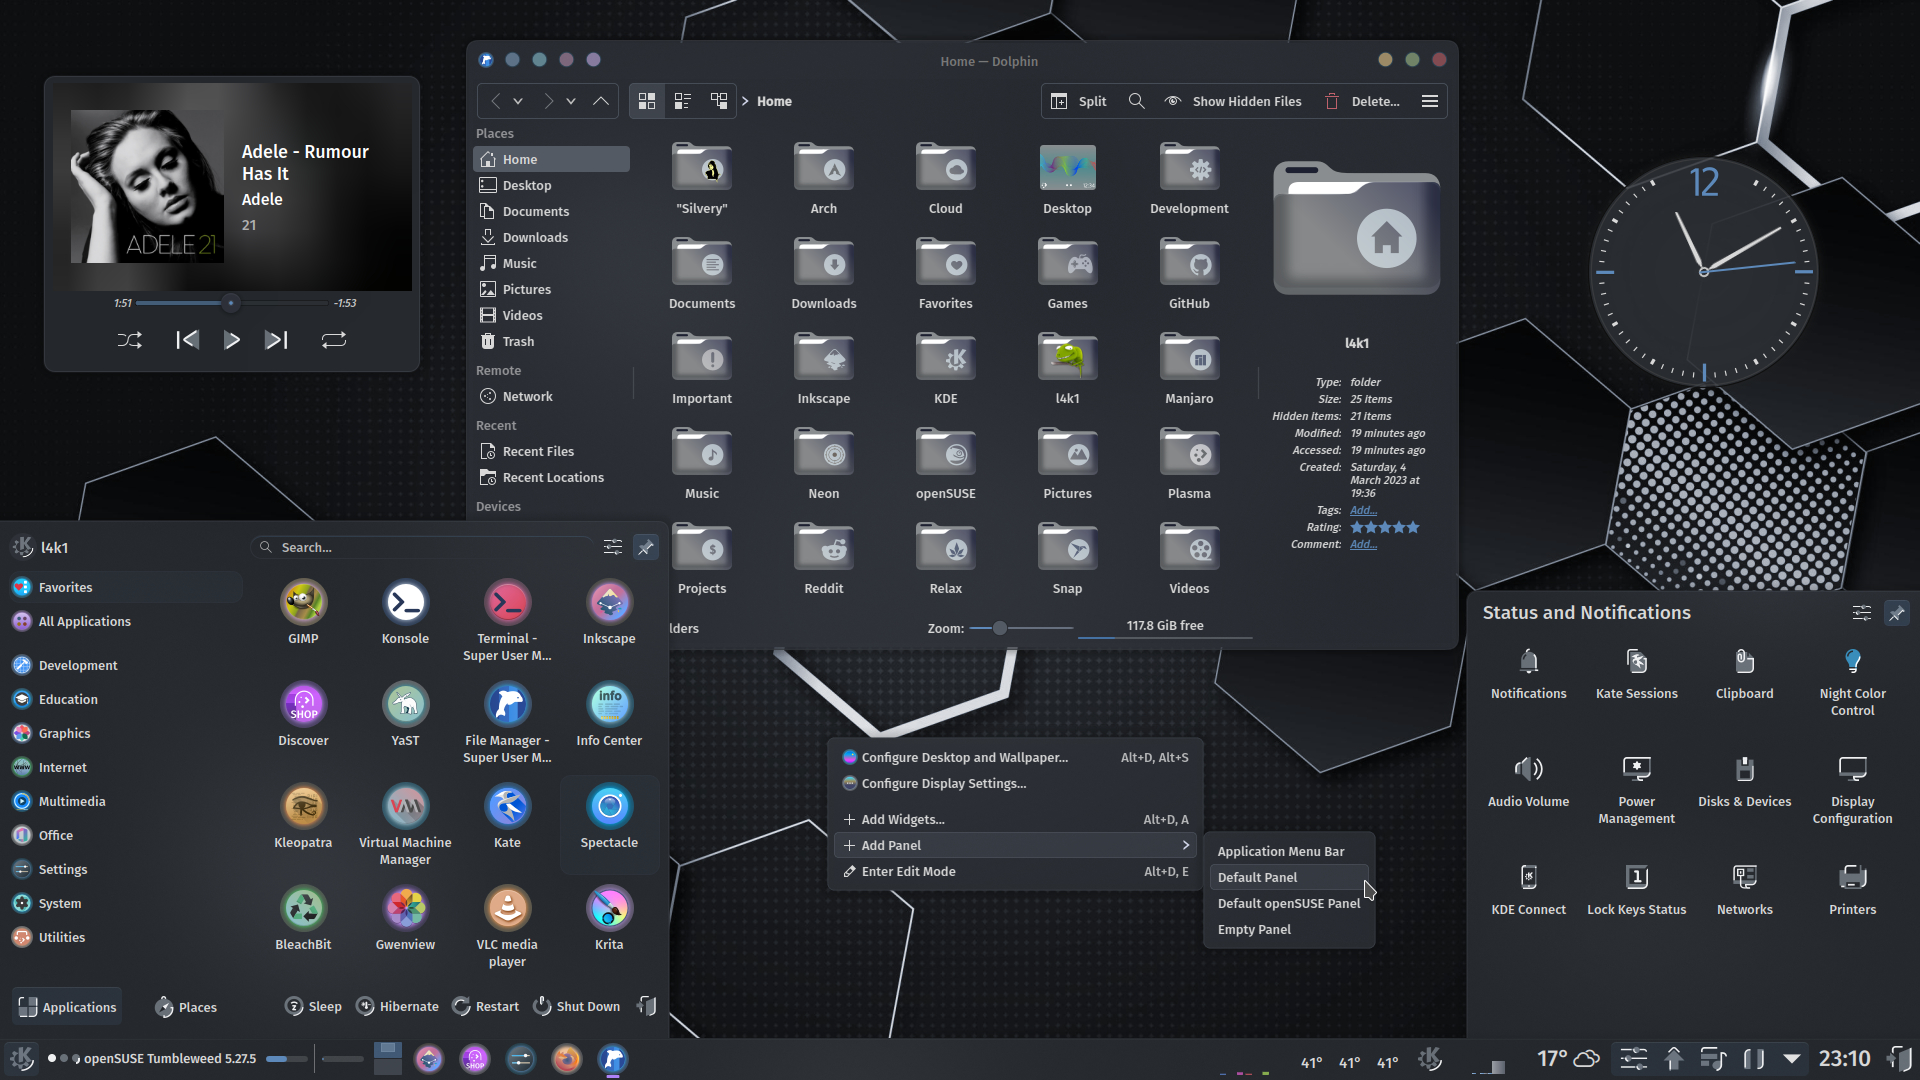Open back history dropdown arrow in Dolphin
The width and height of the screenshot is (1920, 1080).
pos(518,101)
